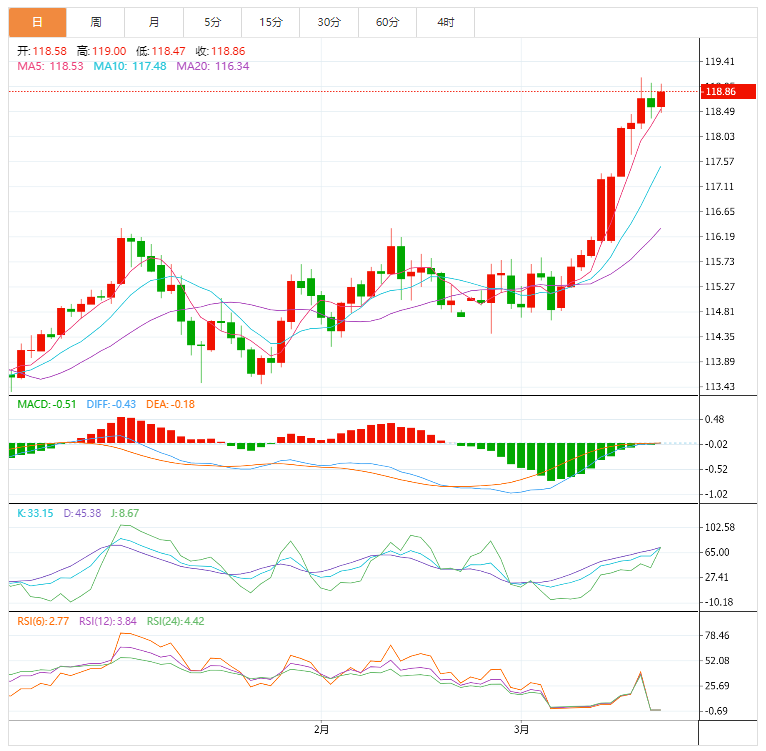Image resolution: width=766 pixels, height=751 pixels.
Task: Switch to the 4时 interval tab
Action: pyautogui.click(x=445, y=21)
